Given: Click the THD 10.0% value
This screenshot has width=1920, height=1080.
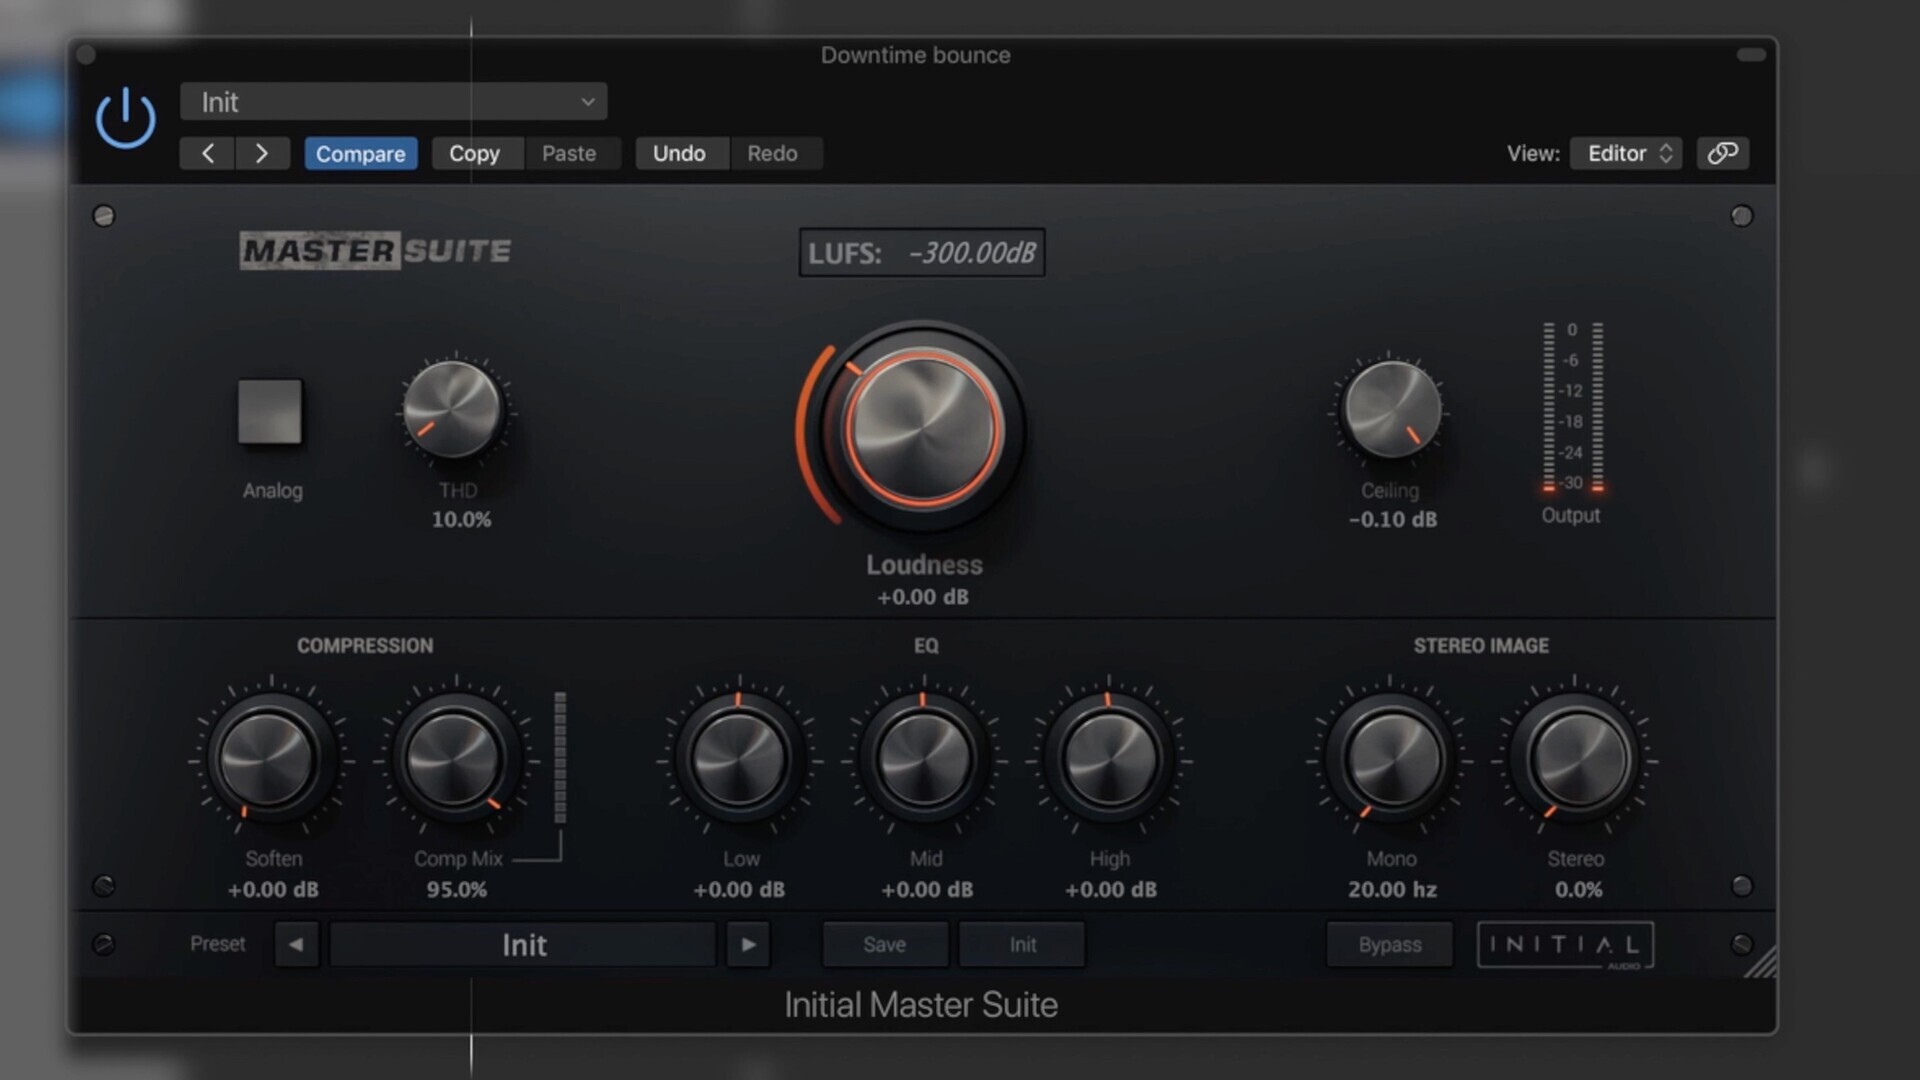Looking at the screenshot, I should 461,520.
